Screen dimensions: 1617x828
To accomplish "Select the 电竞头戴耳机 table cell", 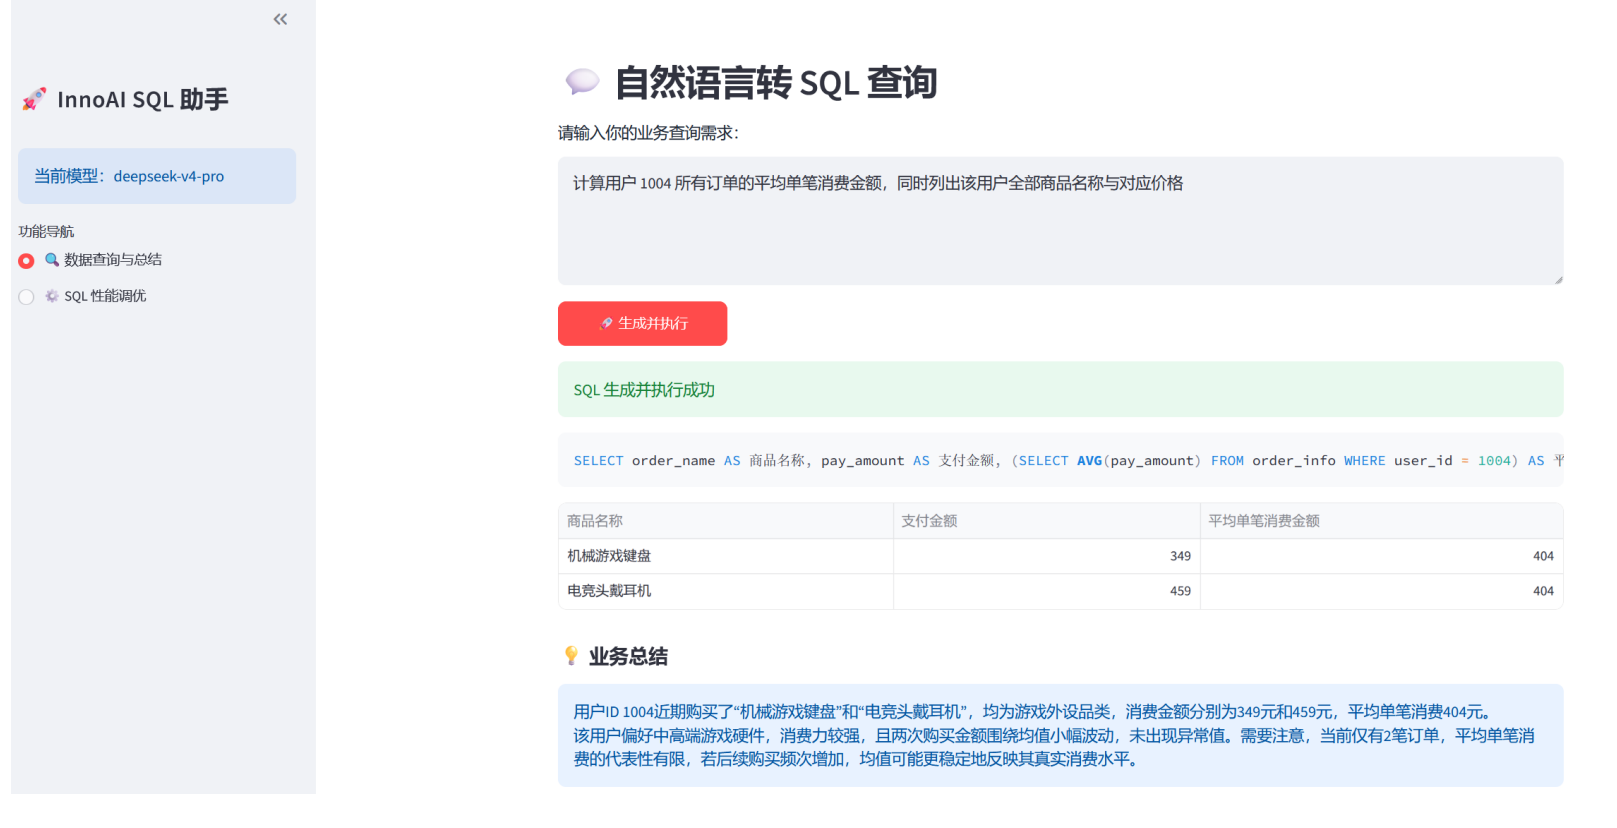I will click(x=726, y=591).
